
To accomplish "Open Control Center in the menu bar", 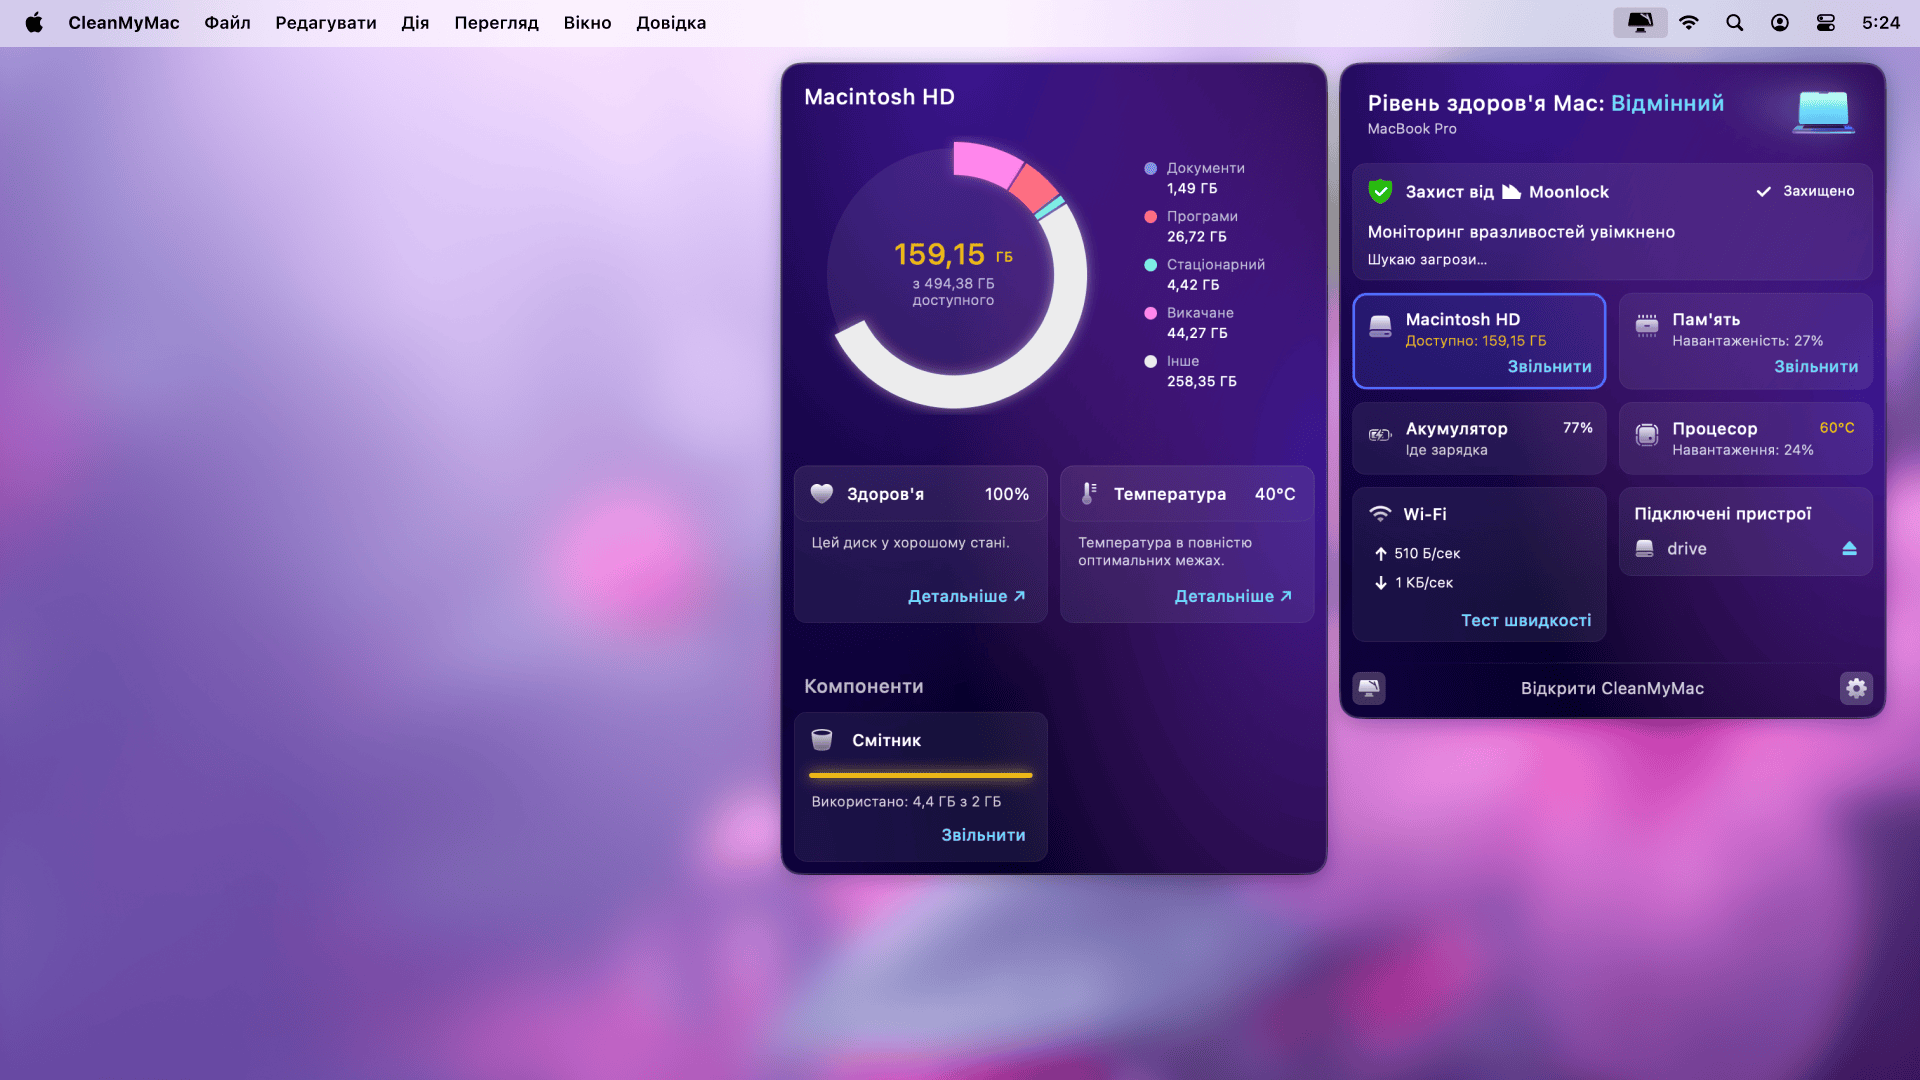I will 1826,22.
